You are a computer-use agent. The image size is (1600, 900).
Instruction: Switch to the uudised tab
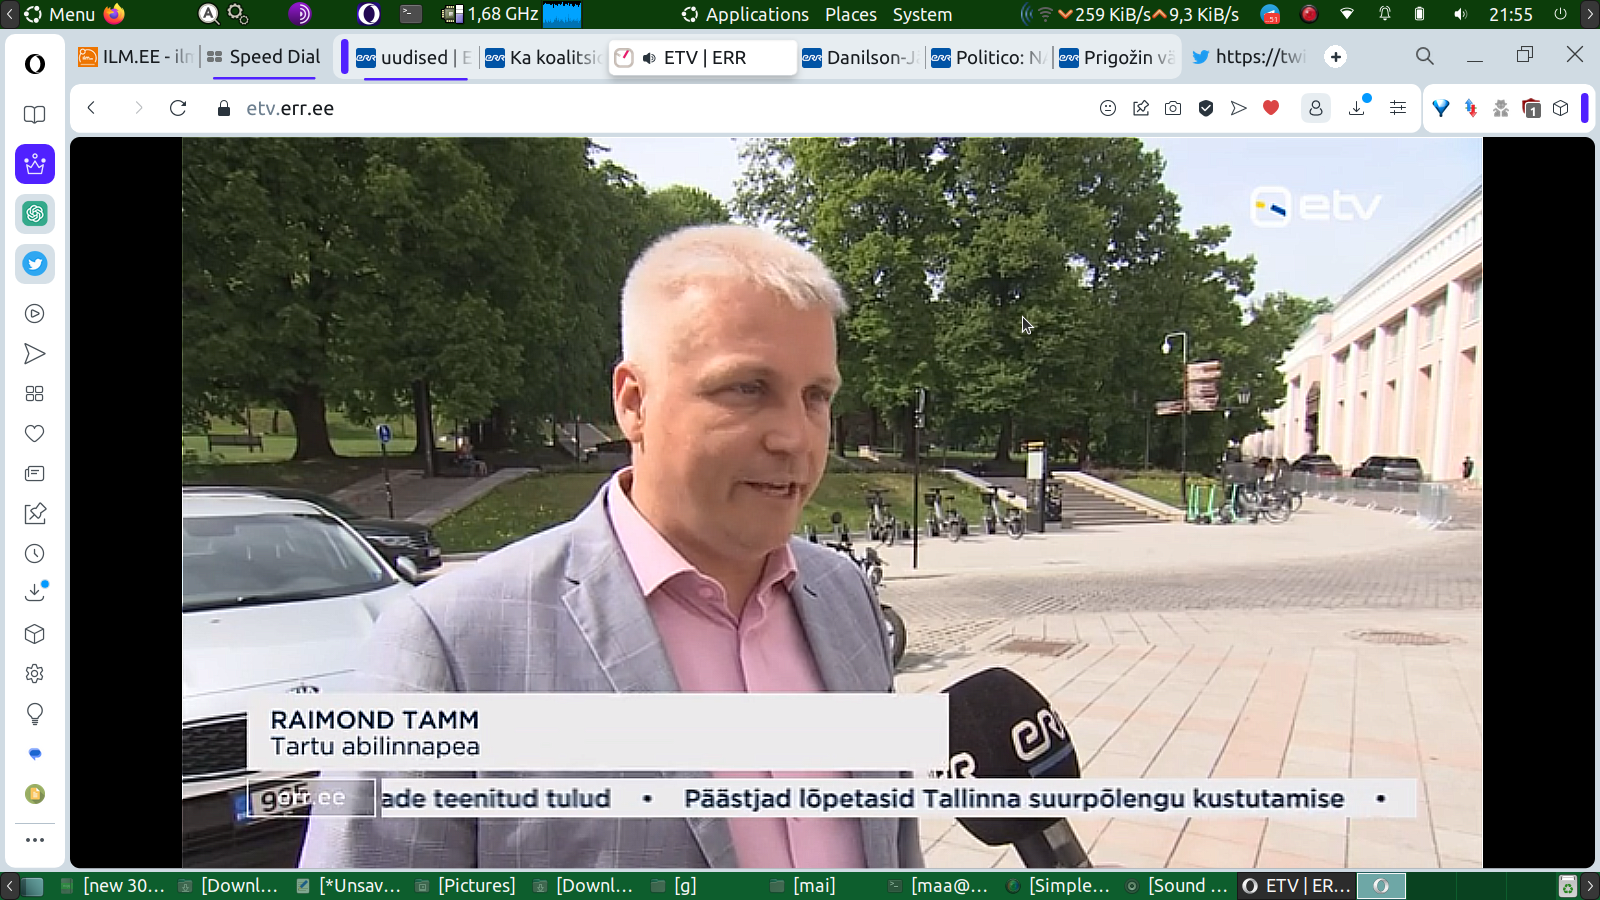414,57
